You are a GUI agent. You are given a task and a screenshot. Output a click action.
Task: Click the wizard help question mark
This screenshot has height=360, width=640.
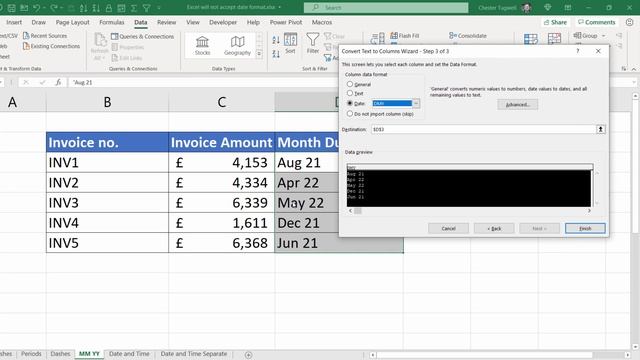click(578, 51)
